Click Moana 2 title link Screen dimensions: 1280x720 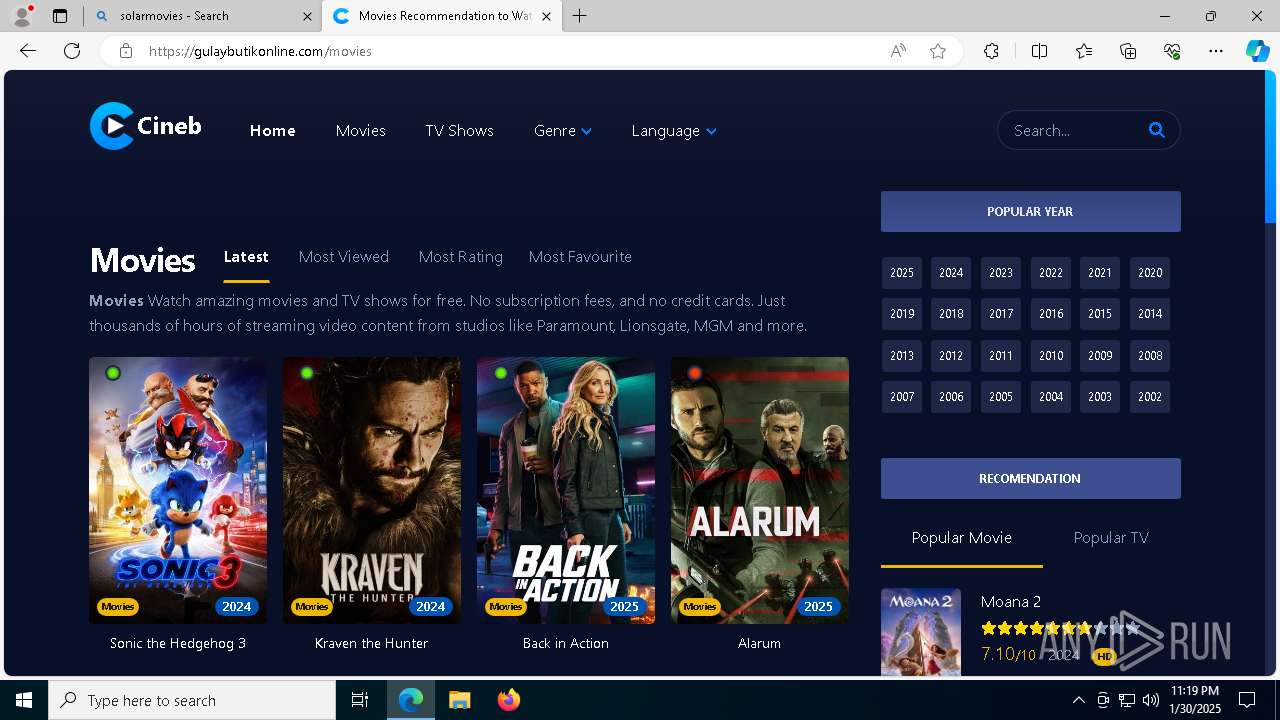(1011, 601)
